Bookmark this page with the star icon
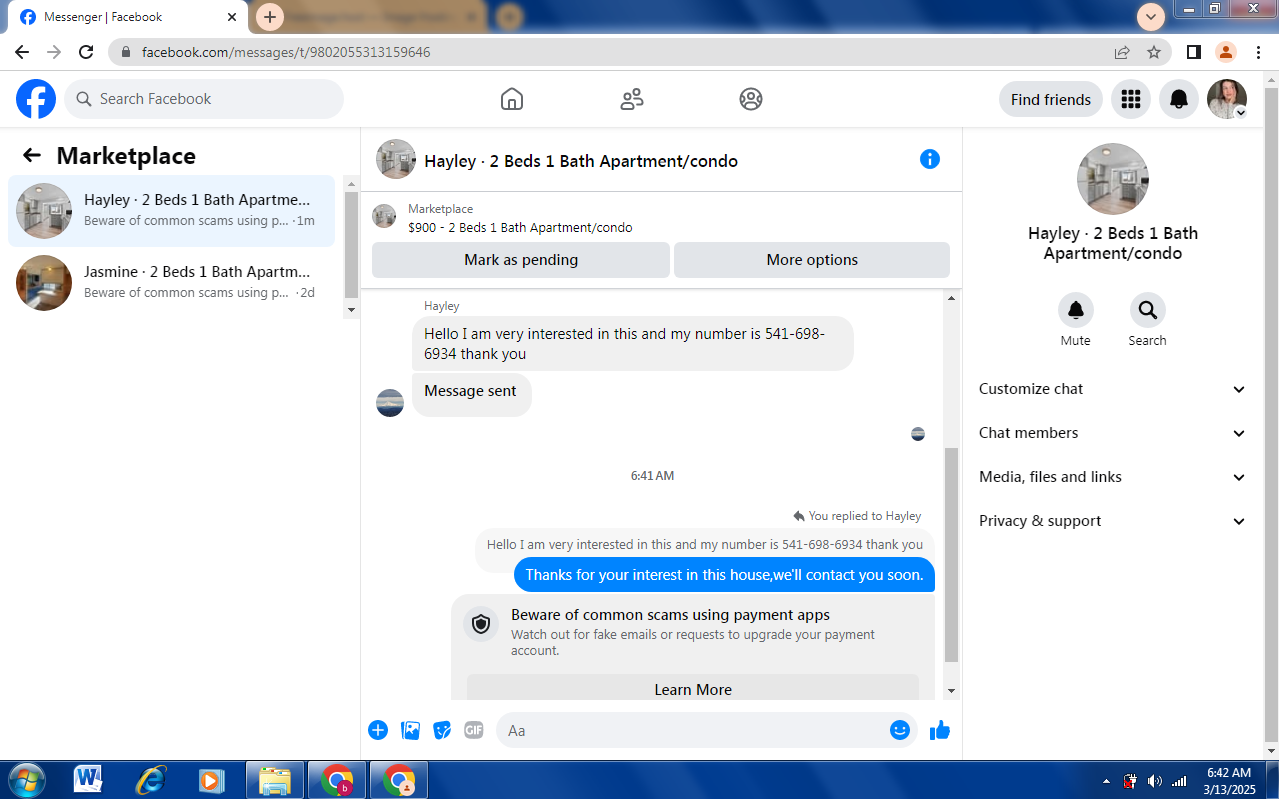 tap(1154, 52)
